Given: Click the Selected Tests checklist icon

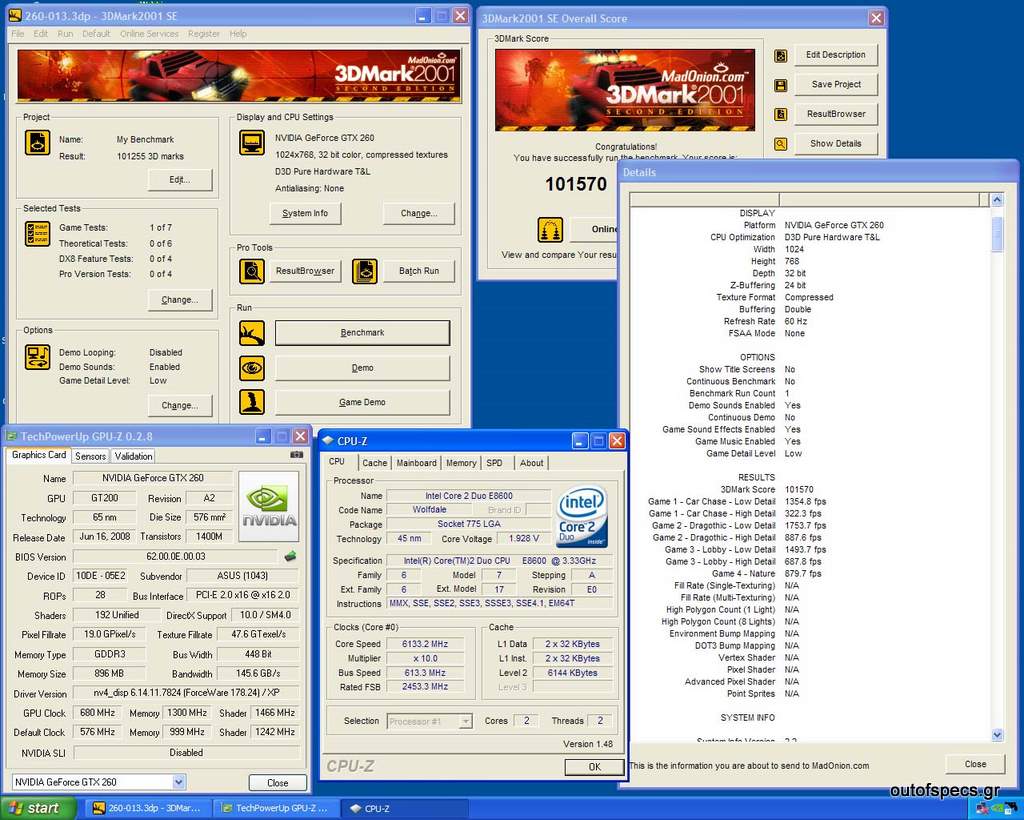Looking at the screenshot, I should (x=37, y=234).
